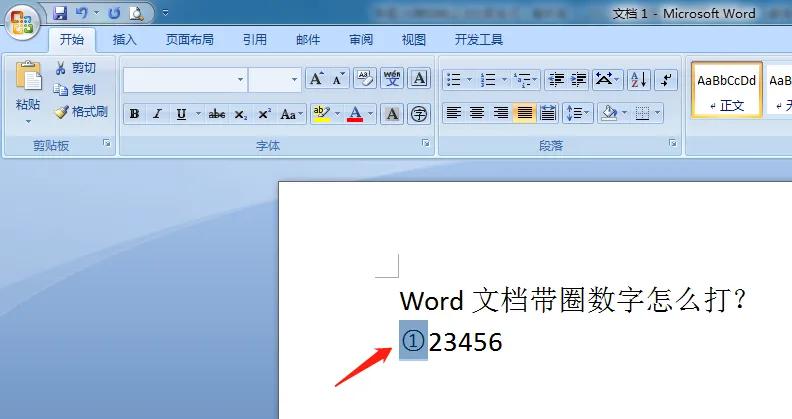Open the 审阅 ribbon tab
The image size is (792, 419).
click(361, 39)
